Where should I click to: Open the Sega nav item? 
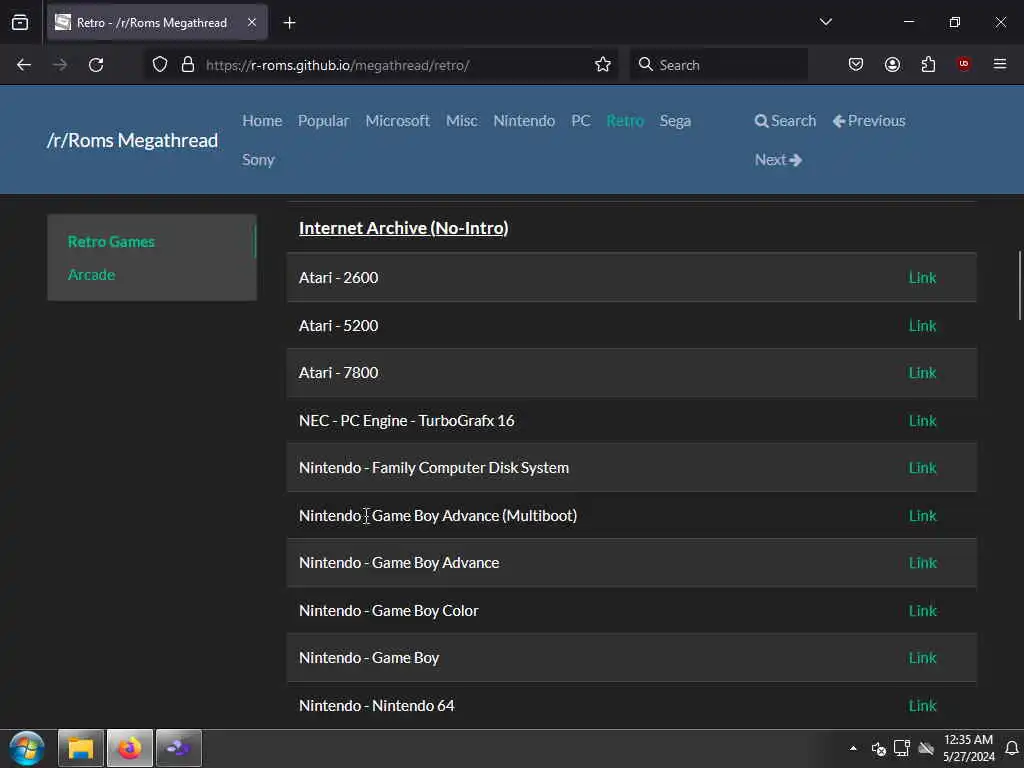pyautogui.click(x=675, y=121)
